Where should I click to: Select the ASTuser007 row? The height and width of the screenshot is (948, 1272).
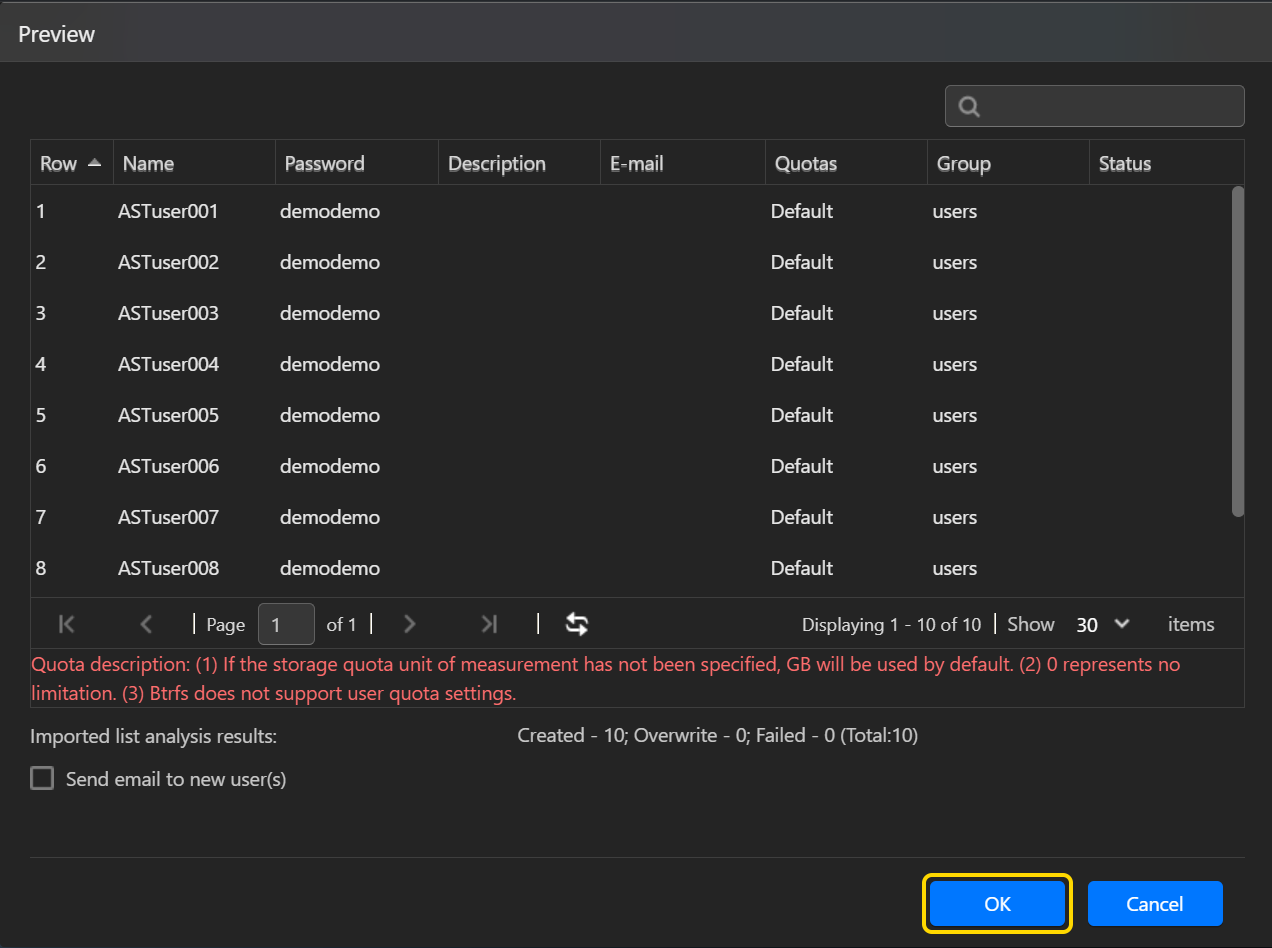coord(168,517)
